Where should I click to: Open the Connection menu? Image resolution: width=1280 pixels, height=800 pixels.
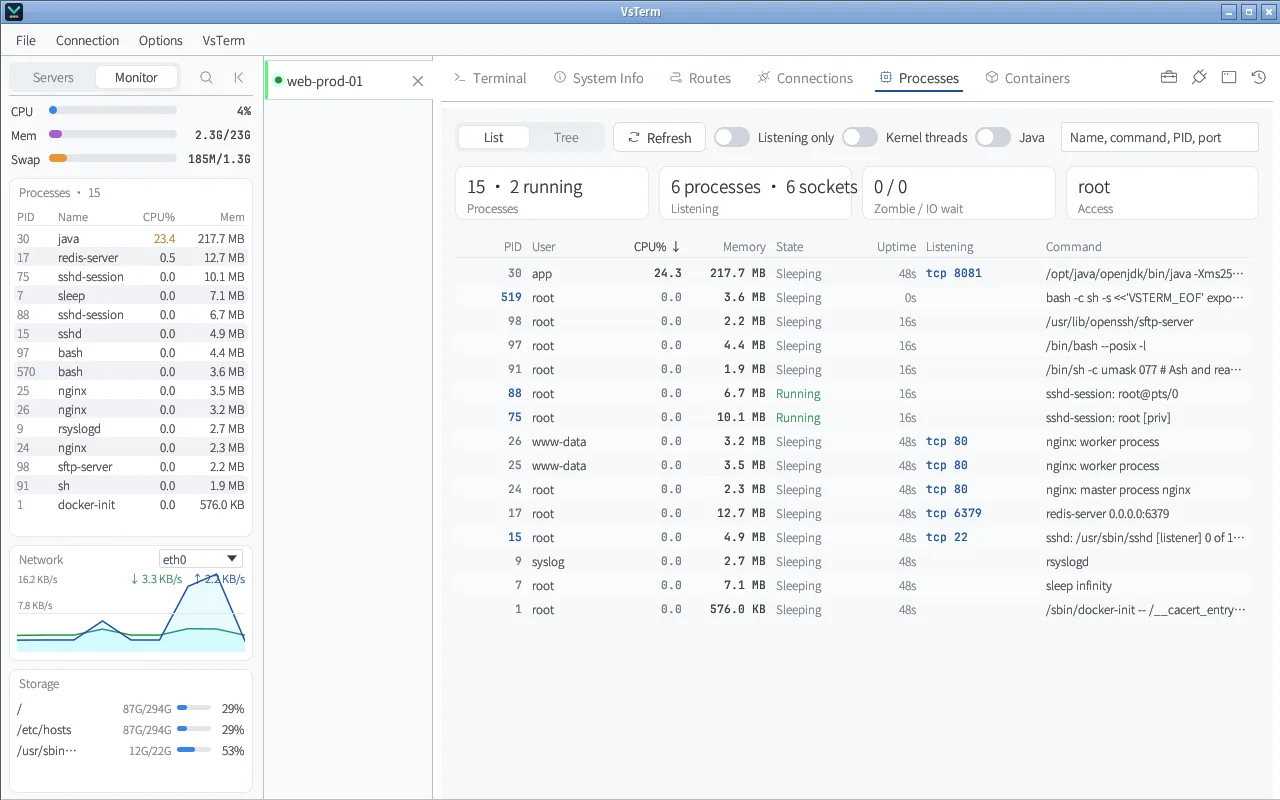coord(87,40)
